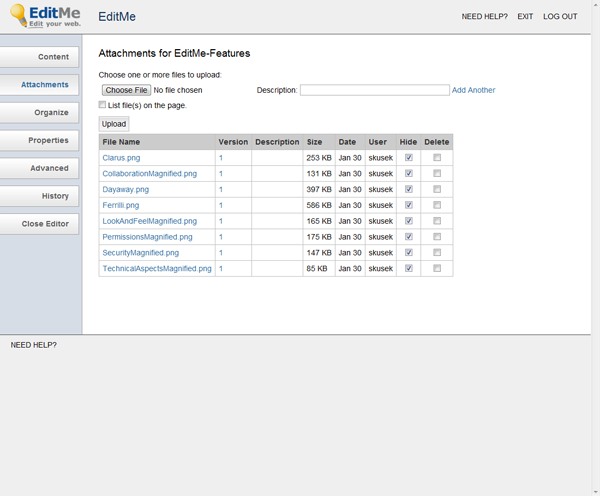600x496 pixels.
Task: Click version 1 link for Ferrilli.png
Action: coord(221,205)
